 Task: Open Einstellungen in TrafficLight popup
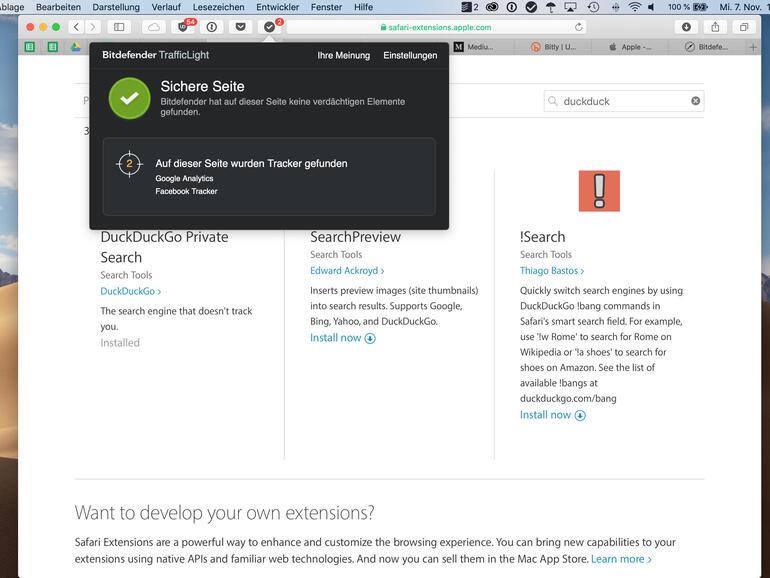(x=410, y=55)
